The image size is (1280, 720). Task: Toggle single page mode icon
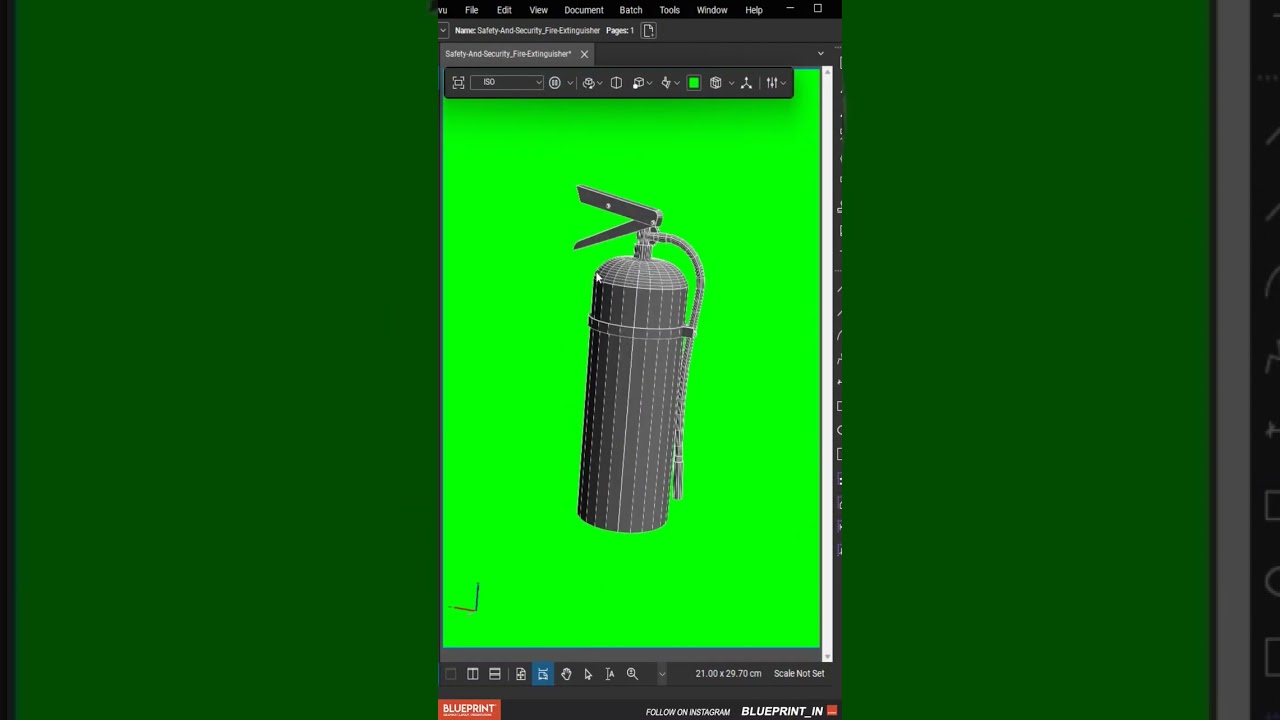(x=521, y=674)
